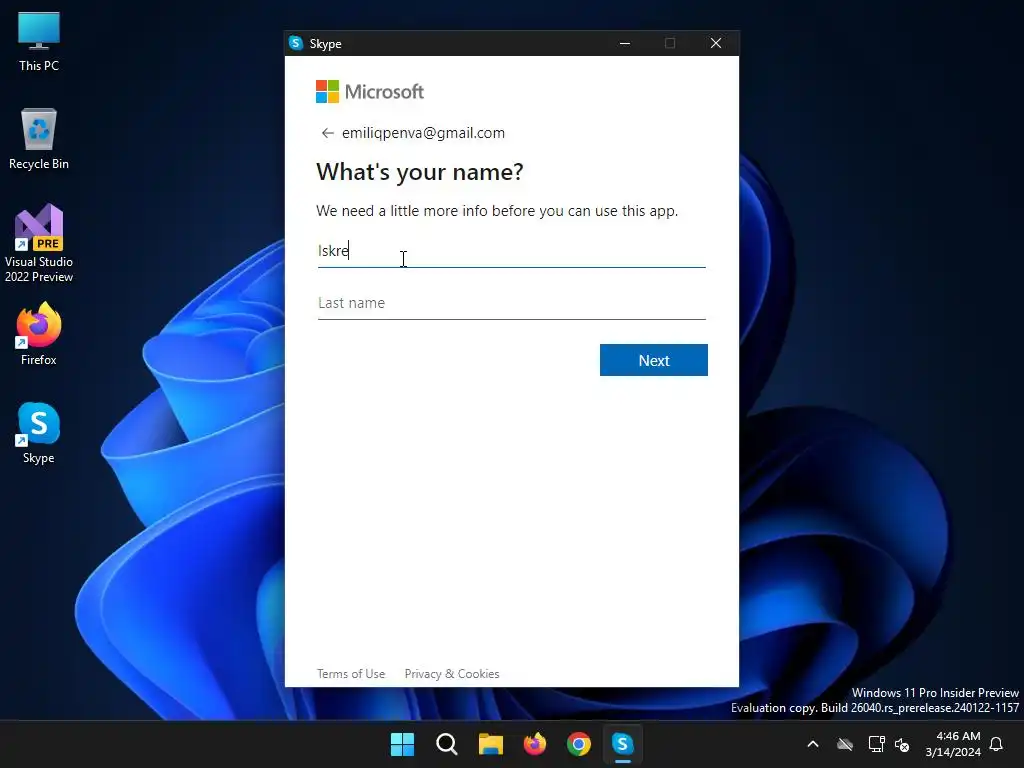Click the Skype taskbar icon

(x=622, y=744)
